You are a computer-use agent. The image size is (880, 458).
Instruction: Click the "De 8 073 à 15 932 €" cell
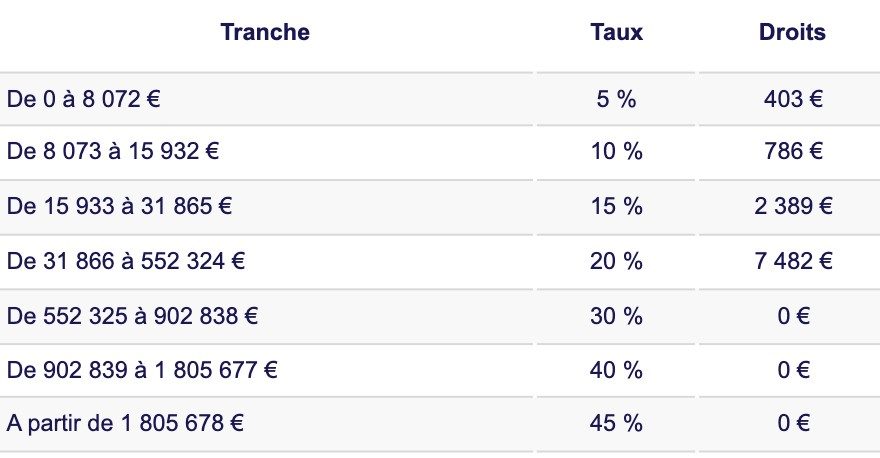[x=113, y=152]
